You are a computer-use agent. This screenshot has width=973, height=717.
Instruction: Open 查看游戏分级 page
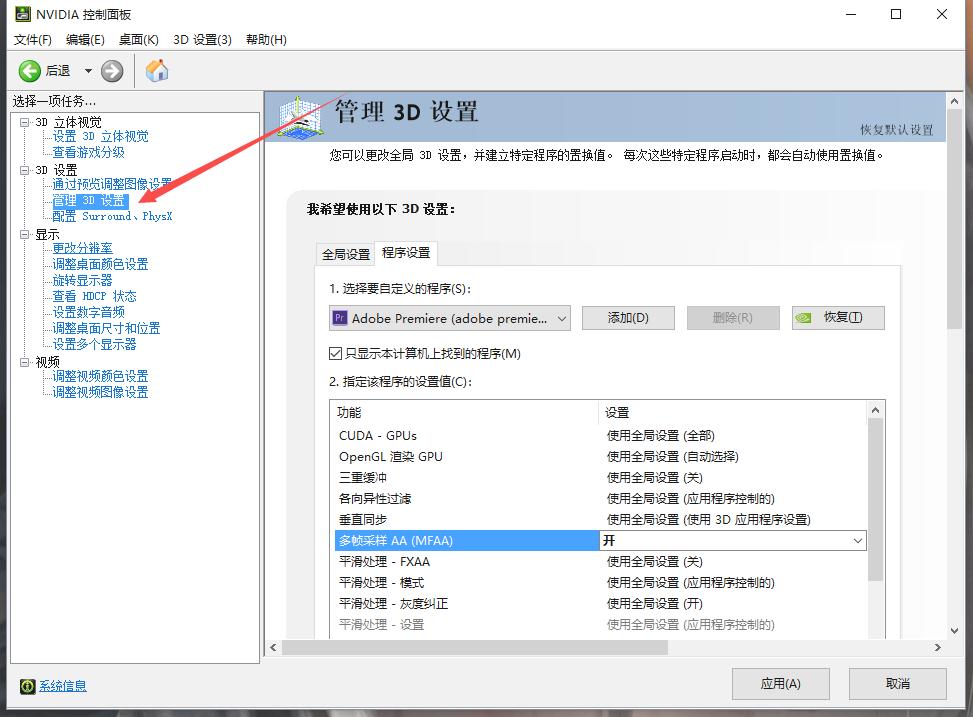(88, 152)
